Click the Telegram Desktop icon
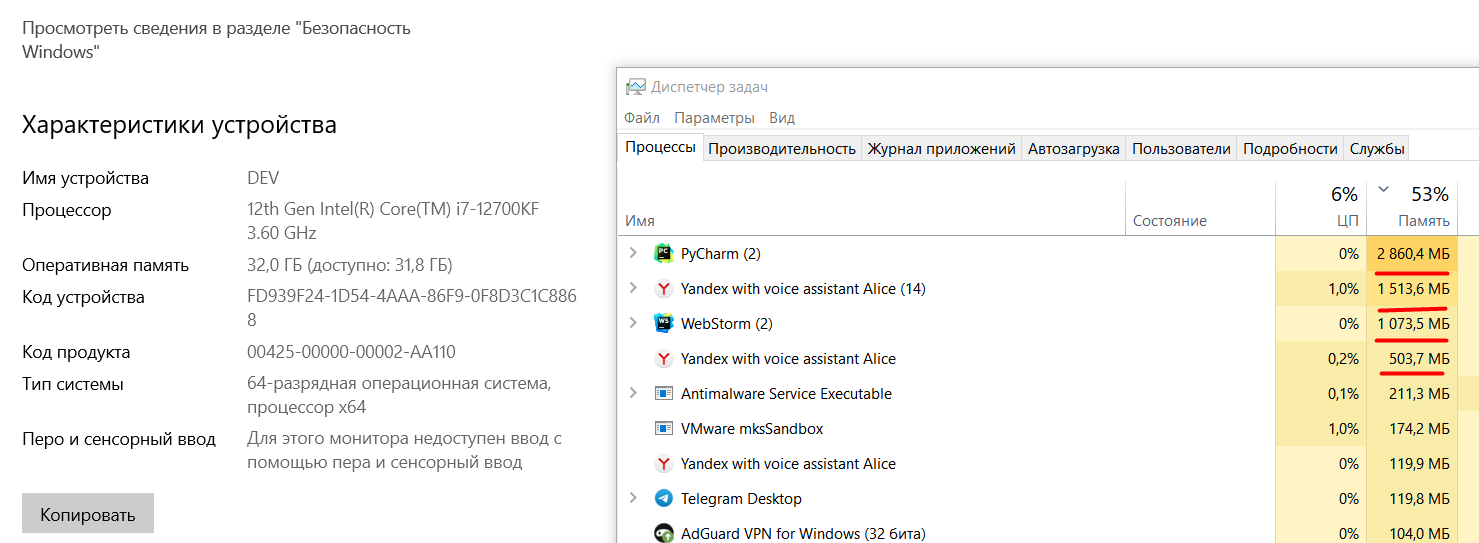Viewport: 1479px width, 543px height. pyautogui.click(x=663, y=499)
